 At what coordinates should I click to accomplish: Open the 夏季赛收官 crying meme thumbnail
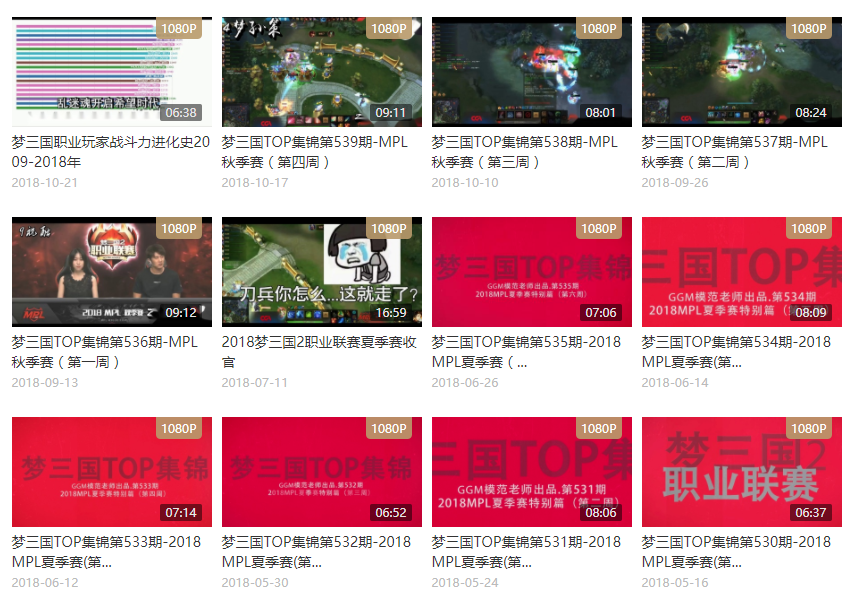(322, 272)
